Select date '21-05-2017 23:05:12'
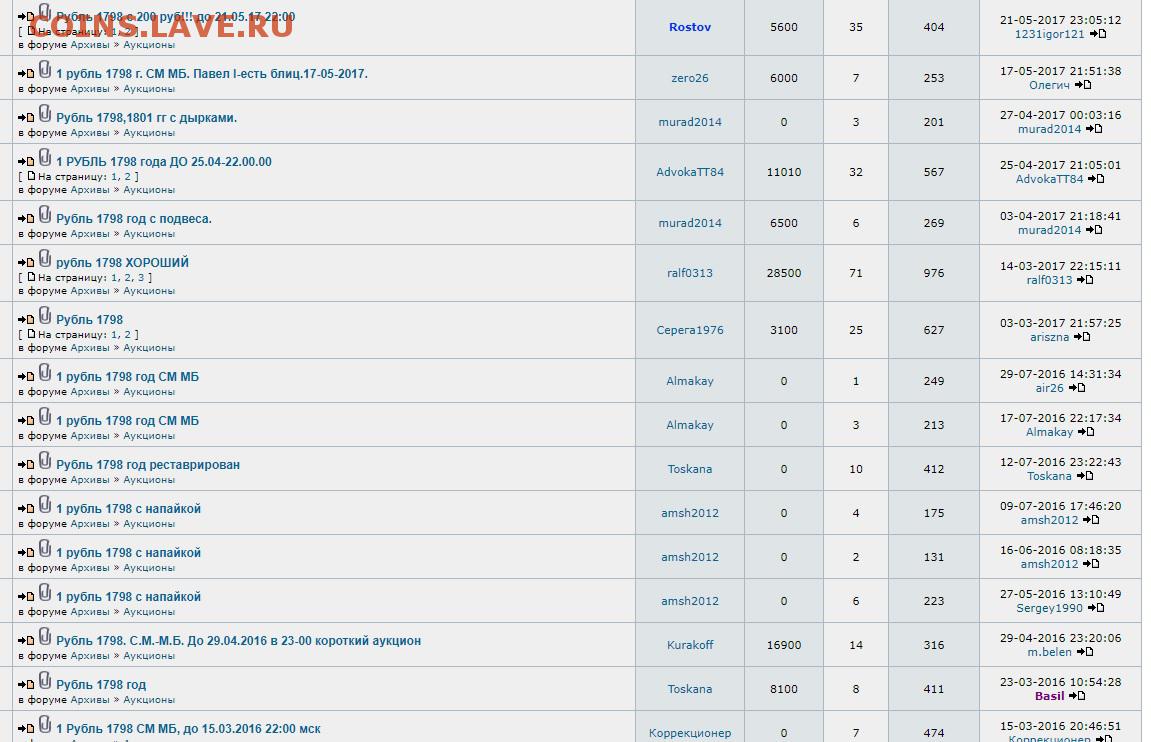The width and height of the screenshot is (1151, 742). pos(1060,21)
